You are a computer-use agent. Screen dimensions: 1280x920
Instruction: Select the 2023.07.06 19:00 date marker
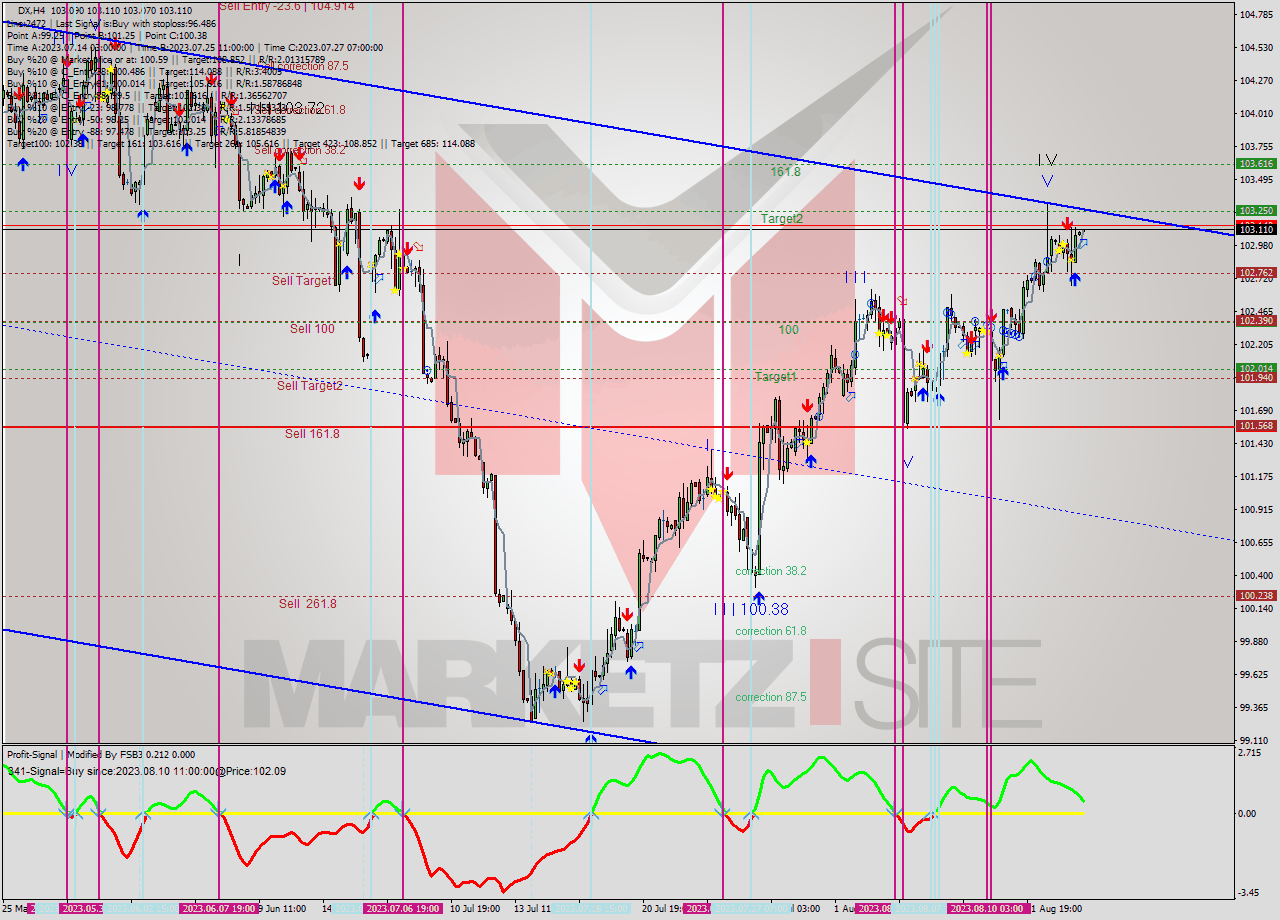click(x=402, y=908)
